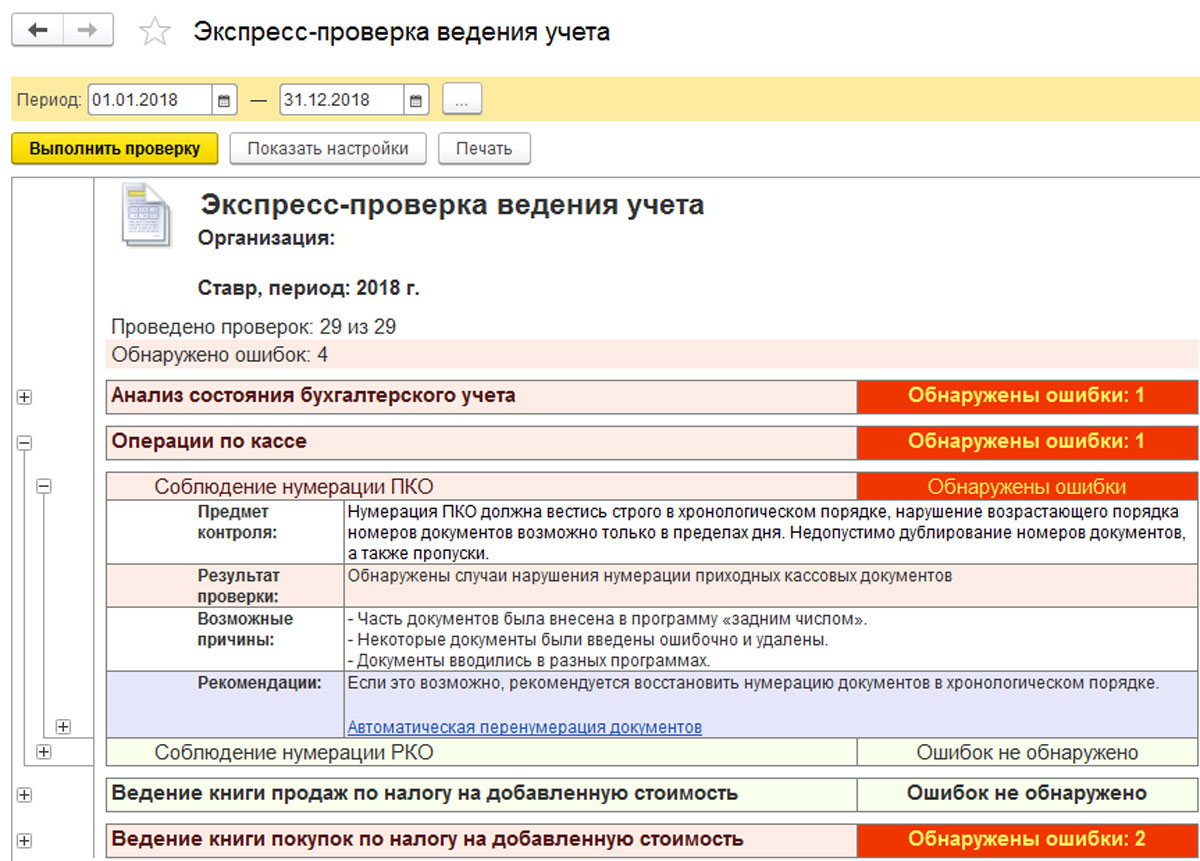Expand Ведение книги покупок section
Viewport: 1200px width, 861px height.
[x=25, y=841]
